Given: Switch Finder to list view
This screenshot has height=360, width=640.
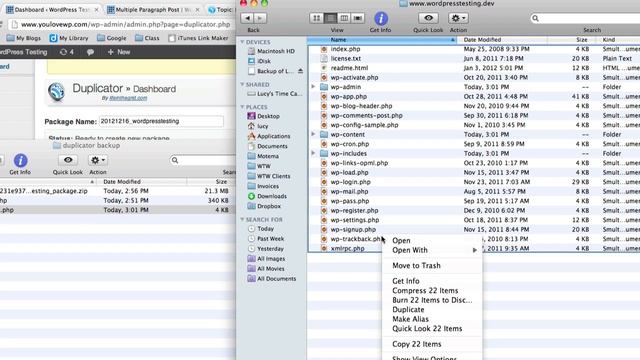Looking at the screenshot, I should (x=330, y=18).
